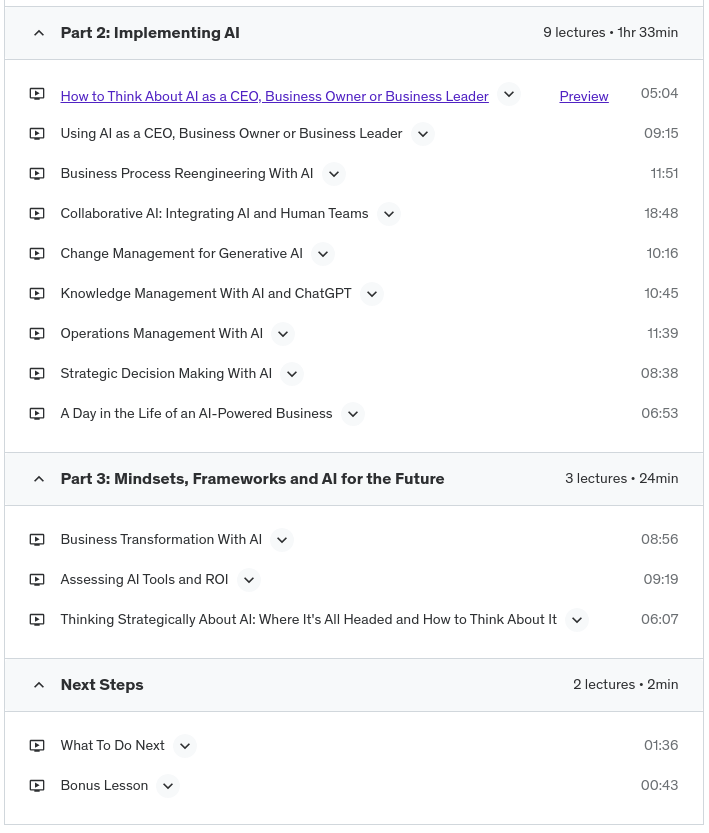
Task: Collapse the Part 2: Implementing AI section
Action: click(x=39, y=33)
